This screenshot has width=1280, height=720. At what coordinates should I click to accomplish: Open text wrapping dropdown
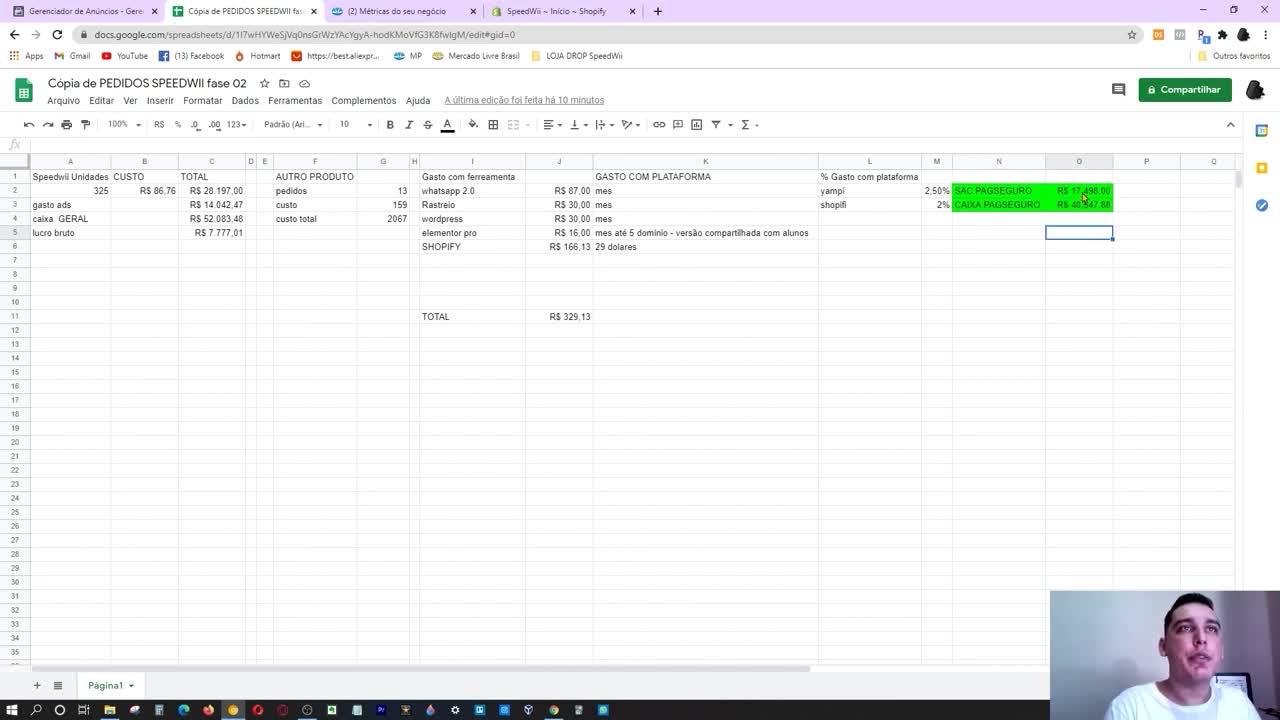tap(604, 125)
